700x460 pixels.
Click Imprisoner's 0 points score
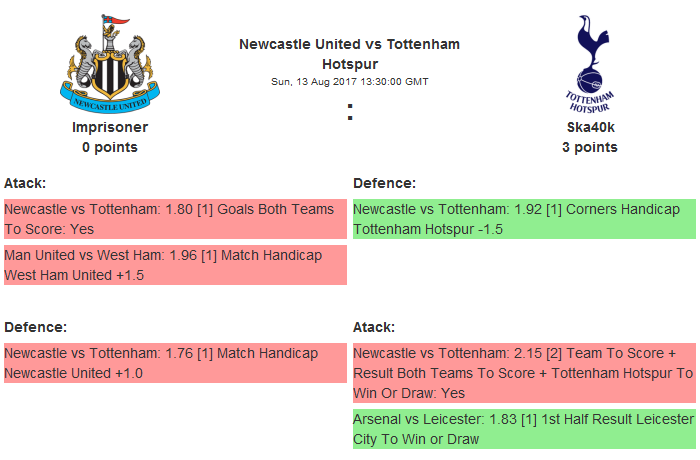tap(110, 147)
